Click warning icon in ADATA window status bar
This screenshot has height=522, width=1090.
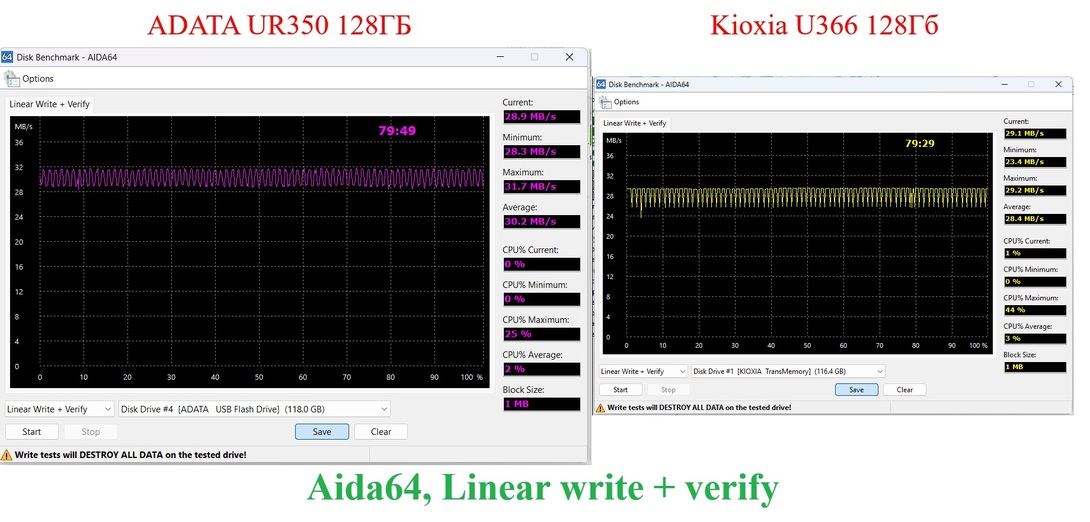point(7,455)
